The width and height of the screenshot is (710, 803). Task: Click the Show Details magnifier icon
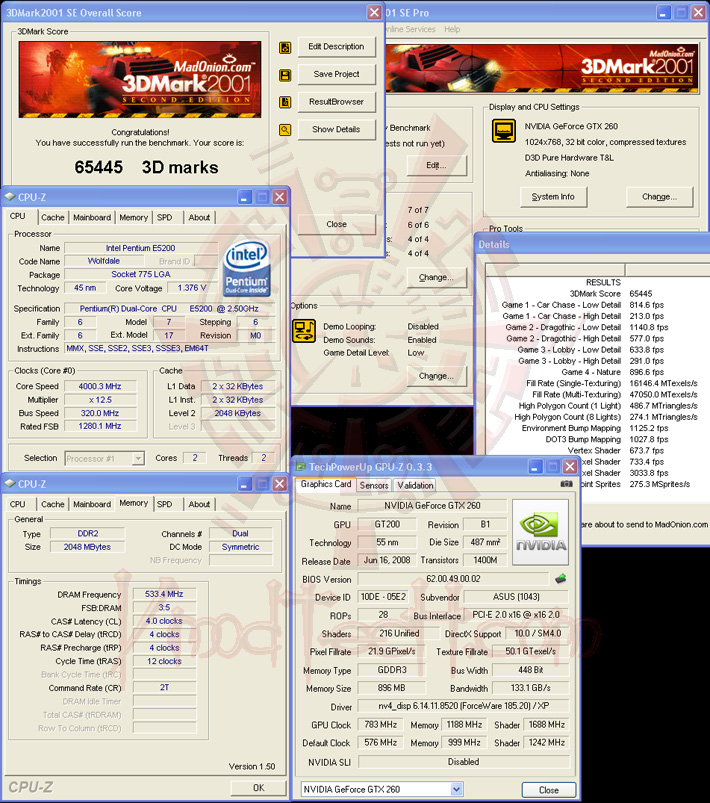[x=285, y=130]
